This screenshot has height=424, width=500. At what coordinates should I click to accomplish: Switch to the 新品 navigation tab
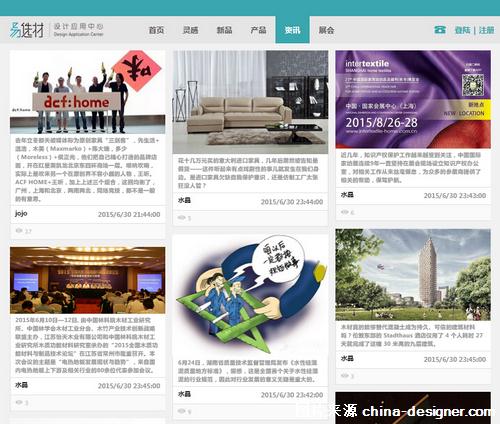225,30
